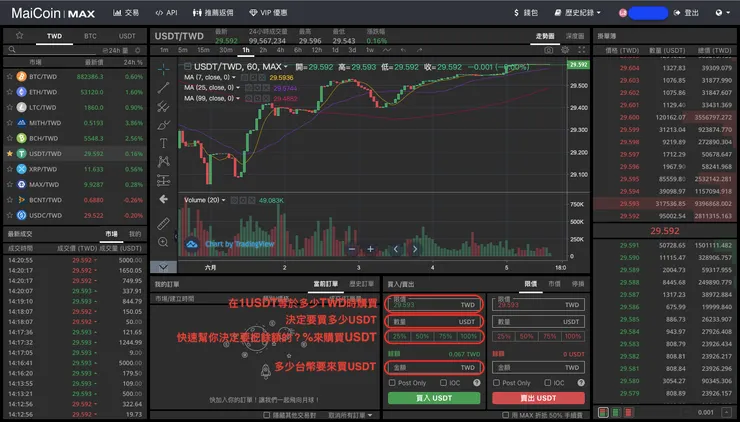Click the help icon in buy form
The width and height of the screenshot is (740, 422).
[477, 383]
